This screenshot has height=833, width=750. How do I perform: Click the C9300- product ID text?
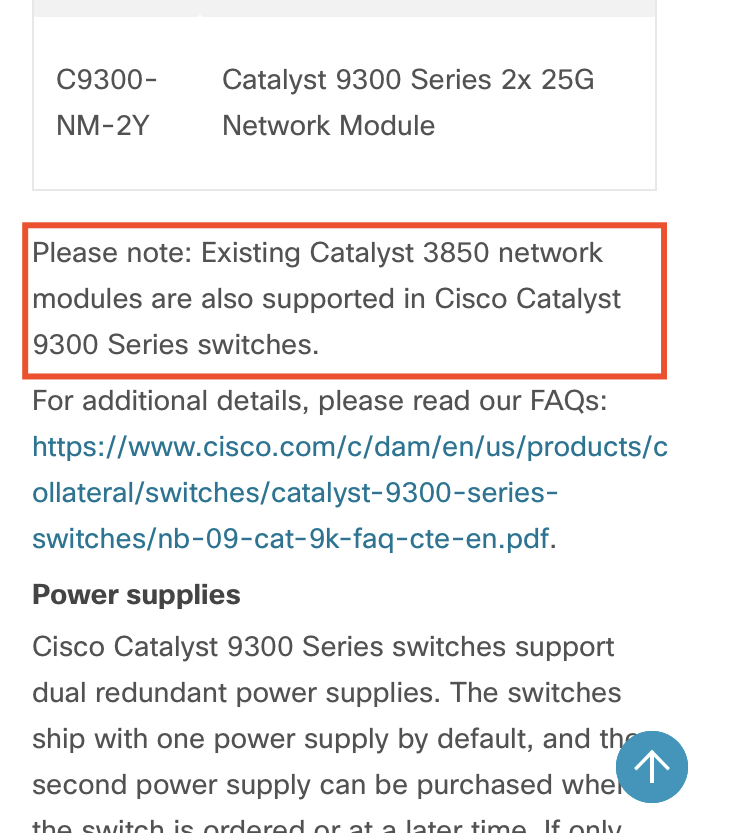pyautogui.click(x=107, y=79)
